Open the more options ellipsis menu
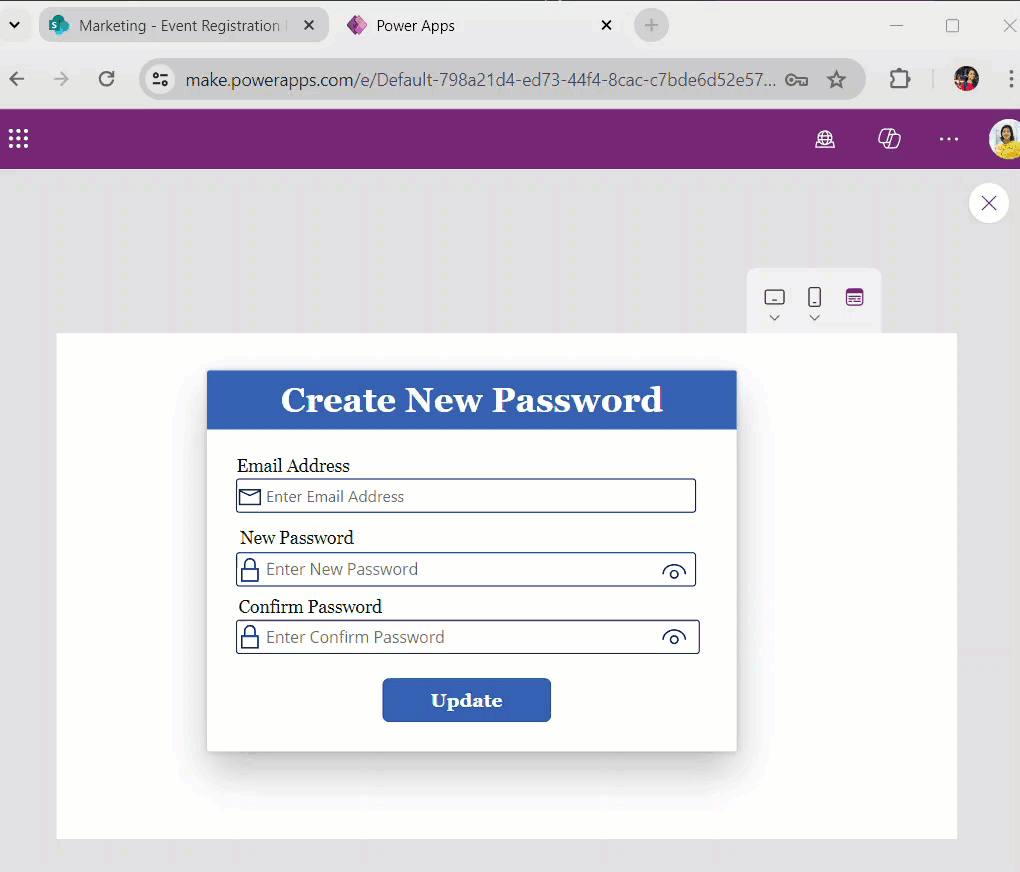The image size is (1020, 872). pos(948,139)
